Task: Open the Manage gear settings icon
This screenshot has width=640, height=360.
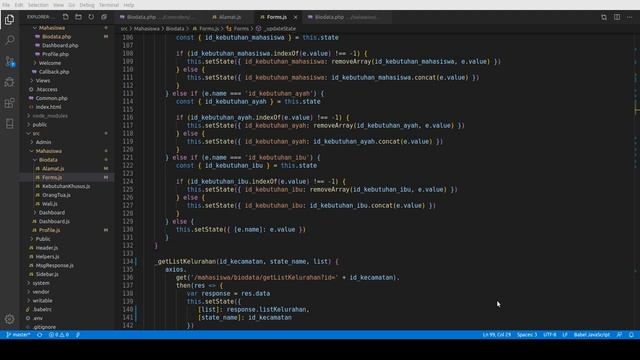Action: [x=9, y=319]
